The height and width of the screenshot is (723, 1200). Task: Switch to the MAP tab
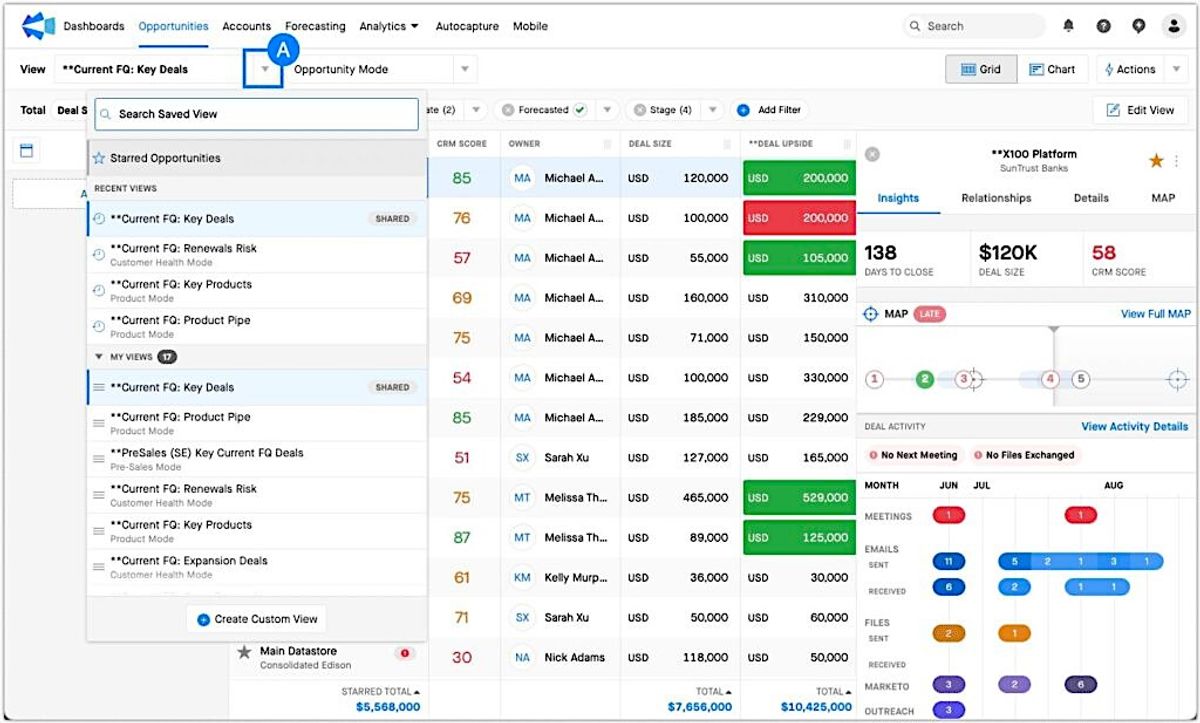coord(1163,198)
